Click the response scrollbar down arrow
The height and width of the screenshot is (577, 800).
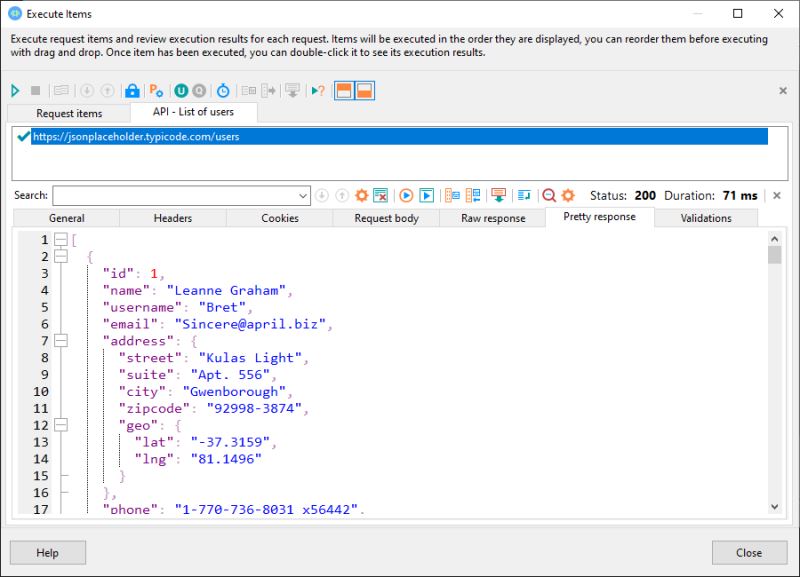pyautogui.click(x=774, y=507)
